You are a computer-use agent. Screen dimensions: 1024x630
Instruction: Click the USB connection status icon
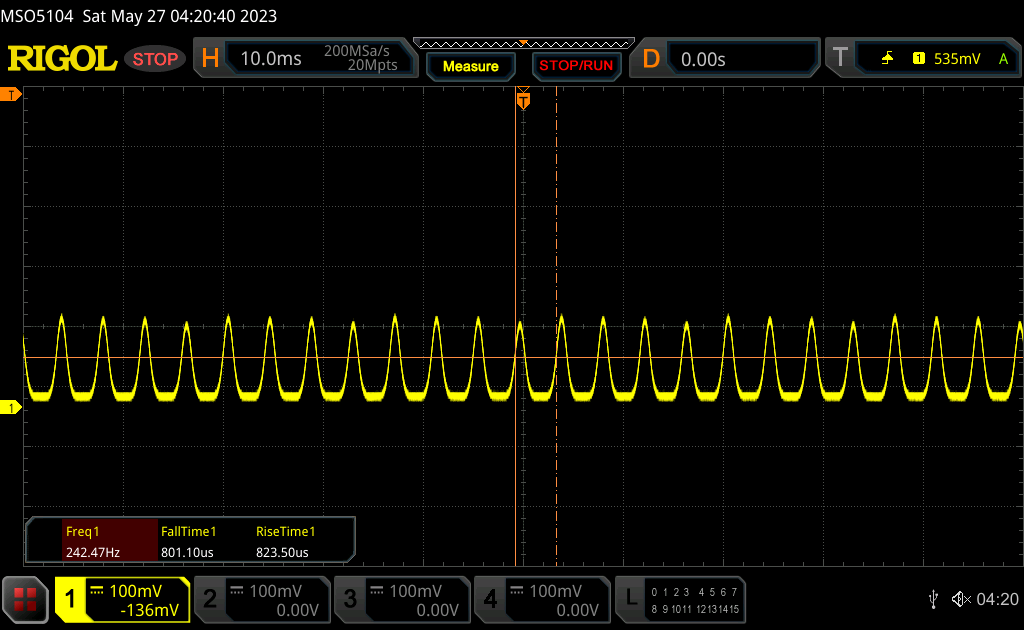(x=933, y=599)
